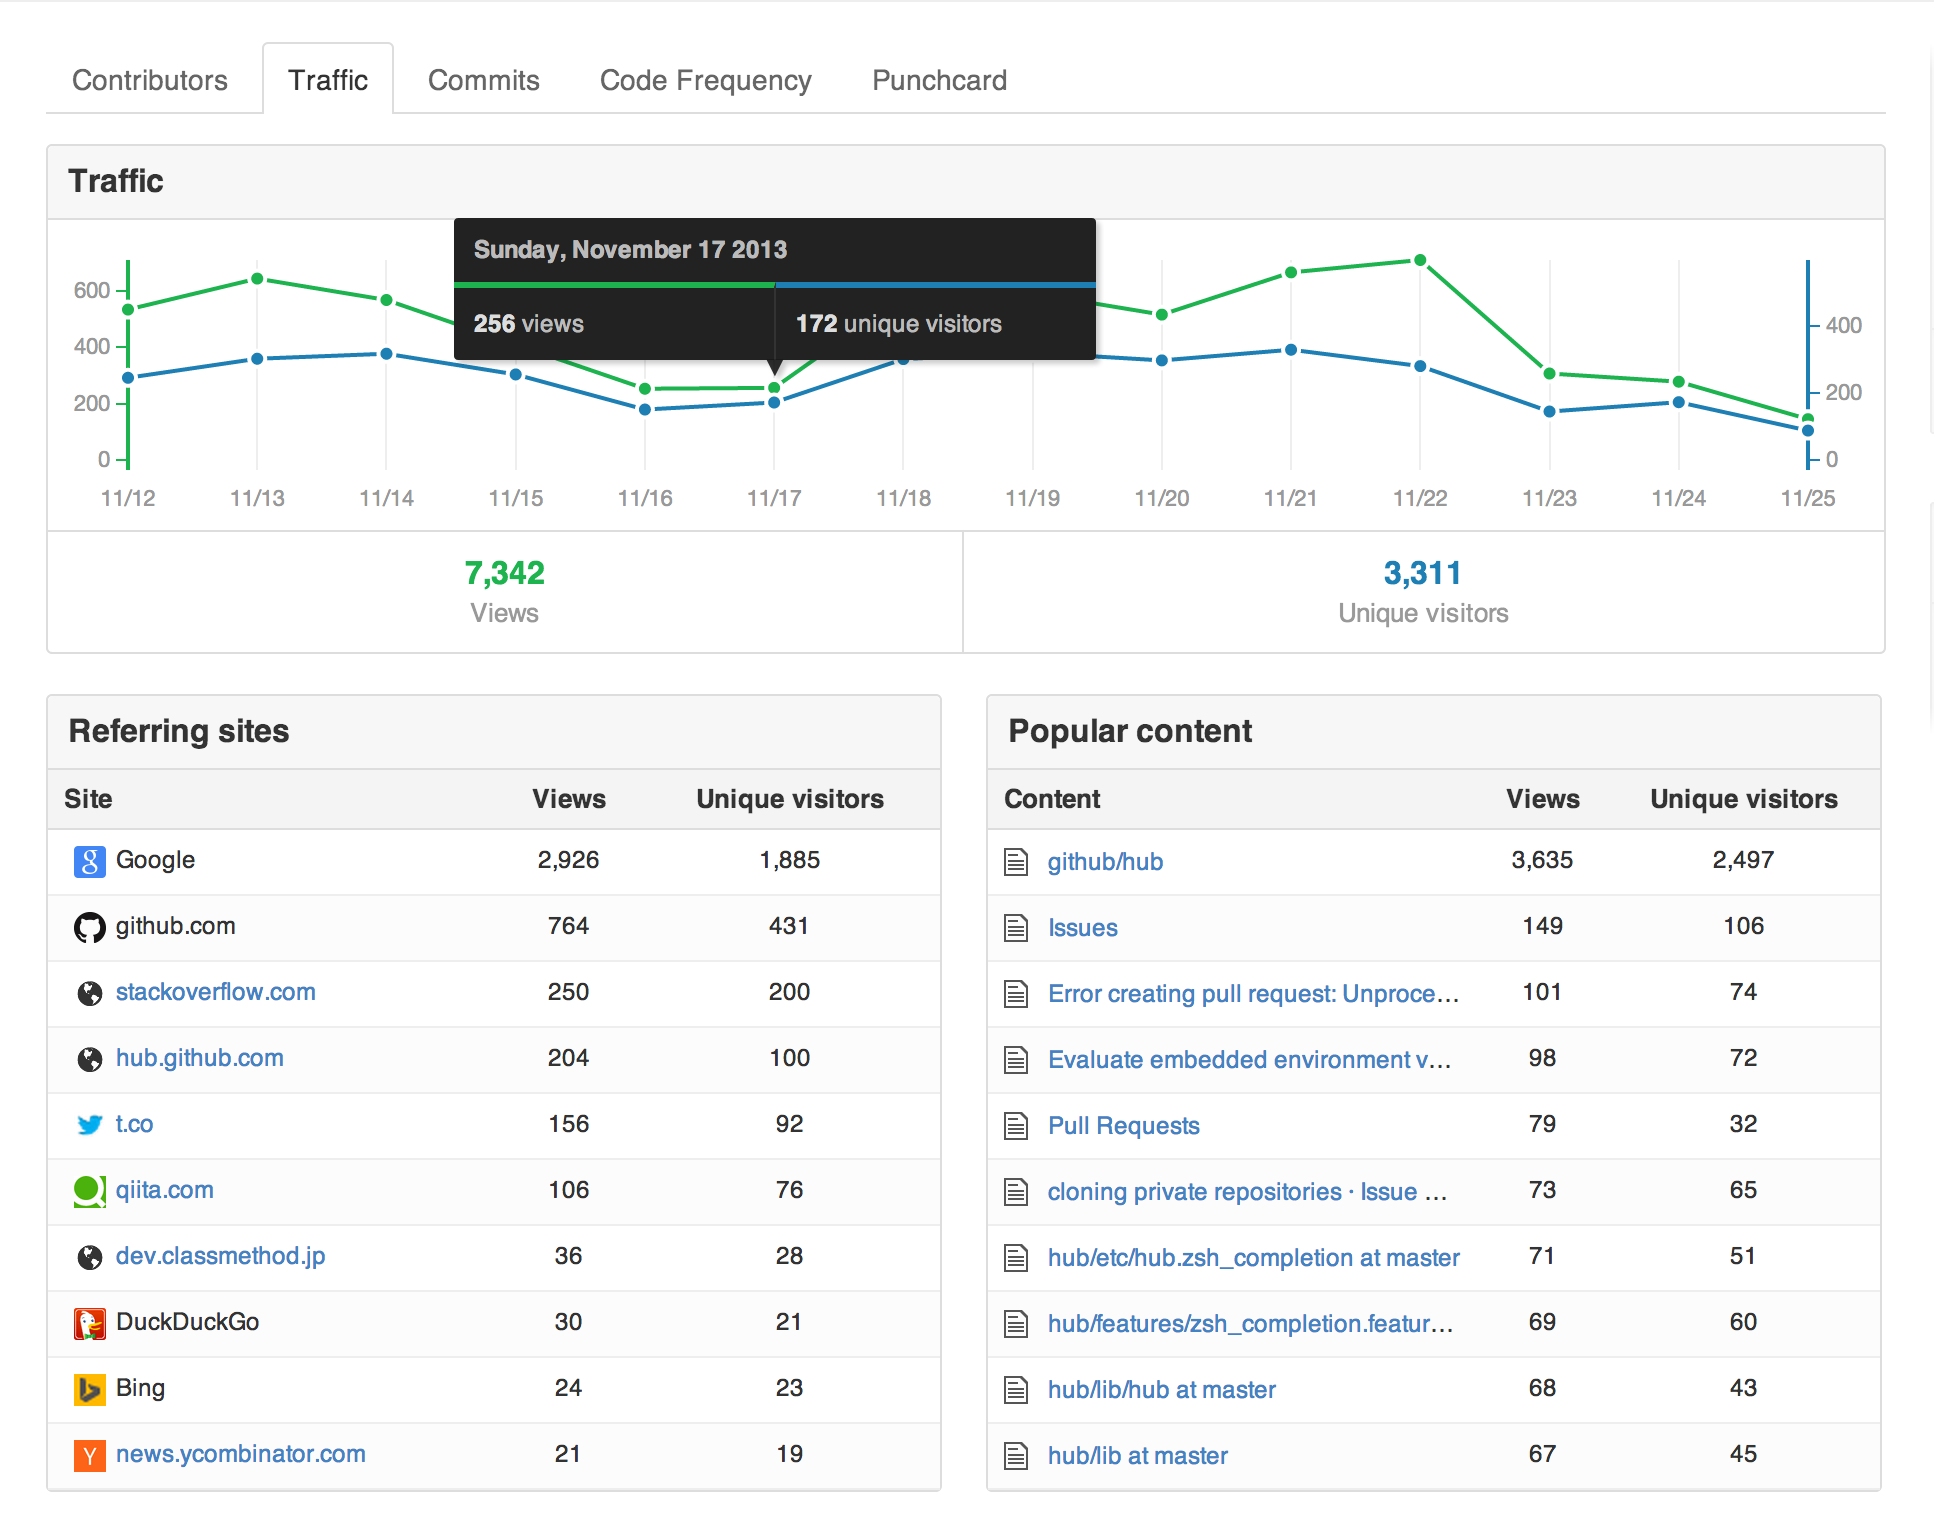Screen dimensions: 1934x1540
Task: Click the globe icon next to stackoverflow.com
Action: [90, 992]
